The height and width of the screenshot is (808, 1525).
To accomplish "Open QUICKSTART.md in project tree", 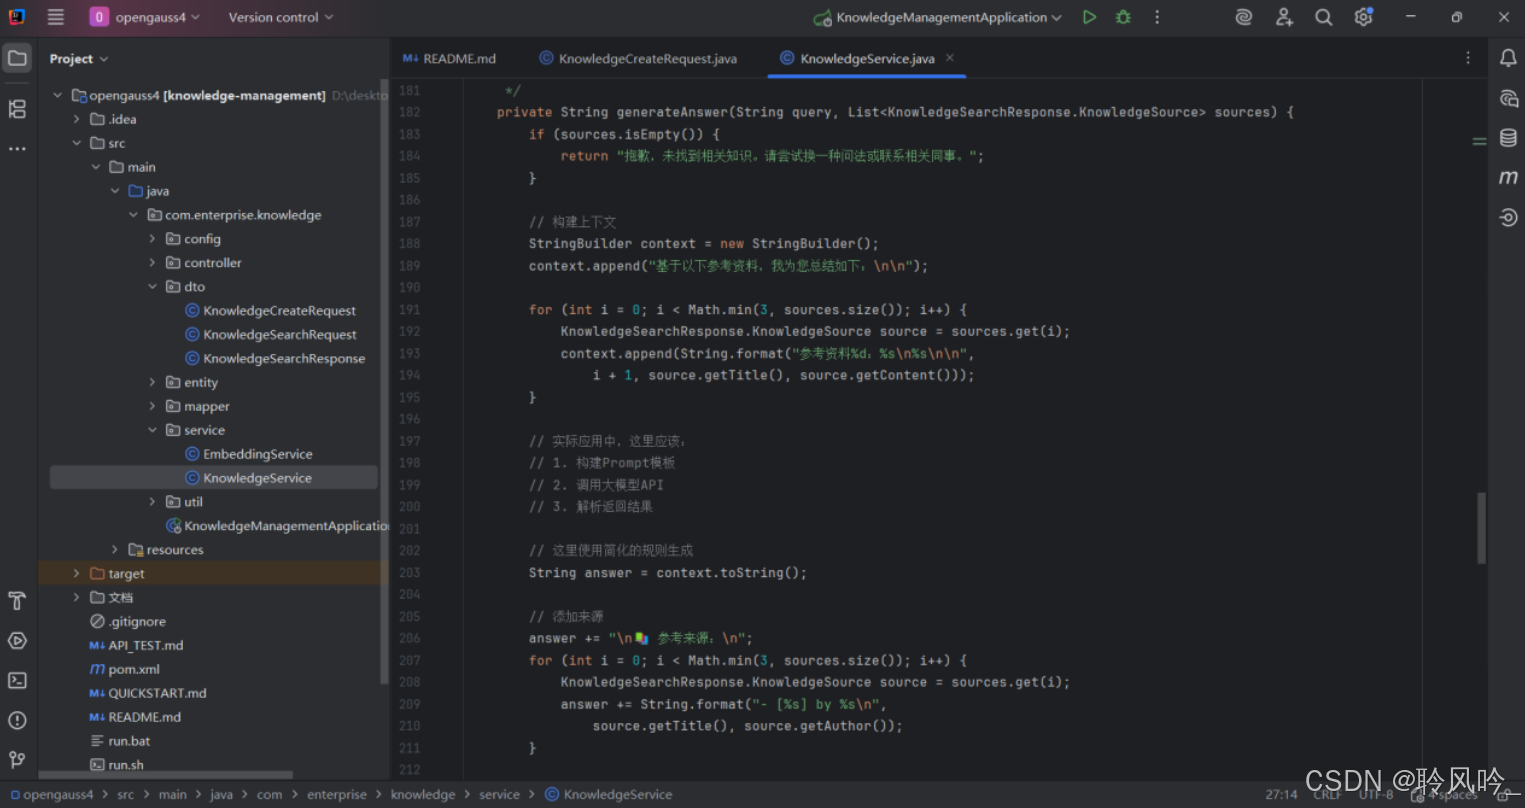I will point(147,693).
